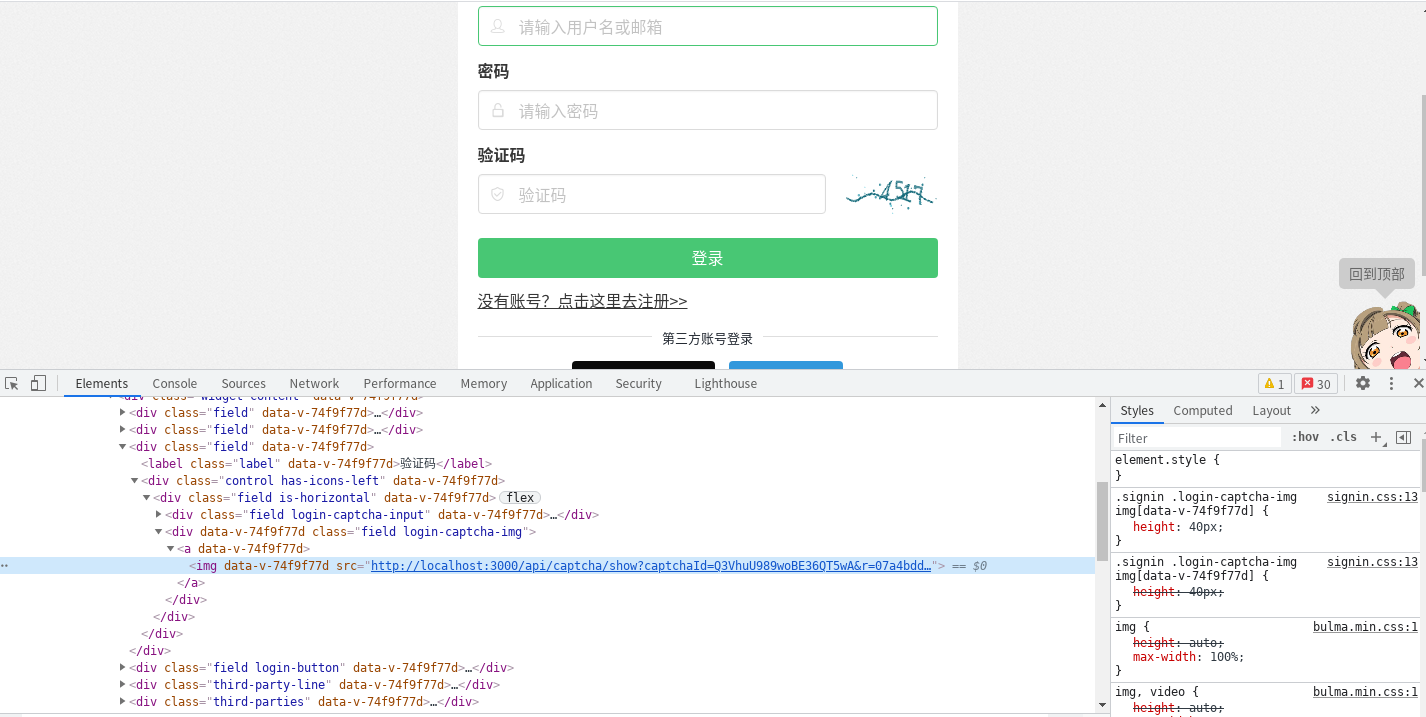1426x717 pixels.
Task: Select the Styles pane tab
Action: pyautogui.click(x=1137, y=410)
